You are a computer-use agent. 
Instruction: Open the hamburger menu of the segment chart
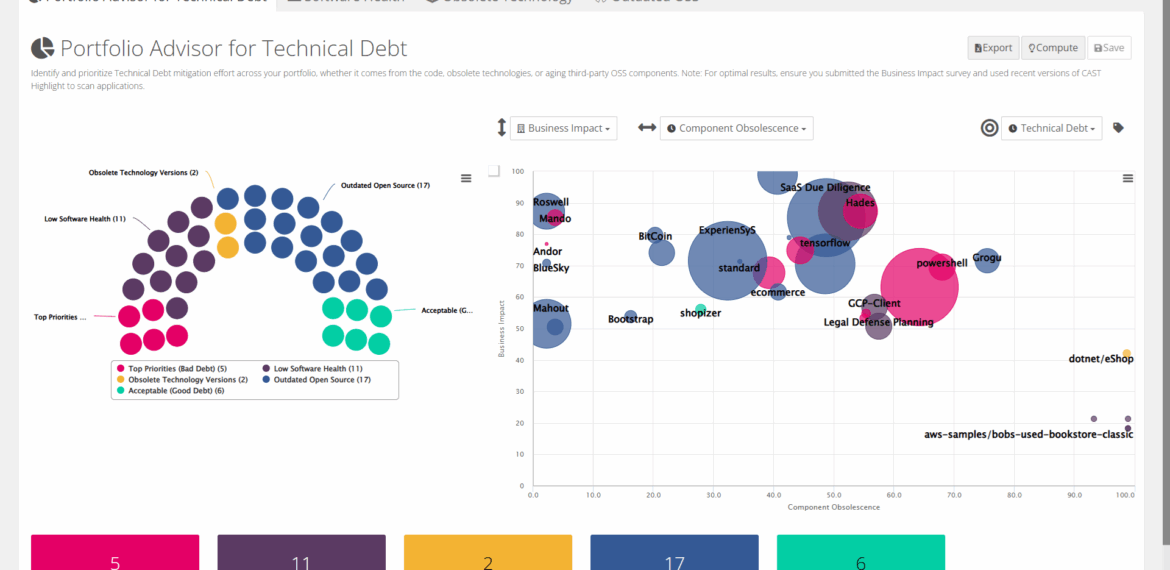(x=466, y=178)
